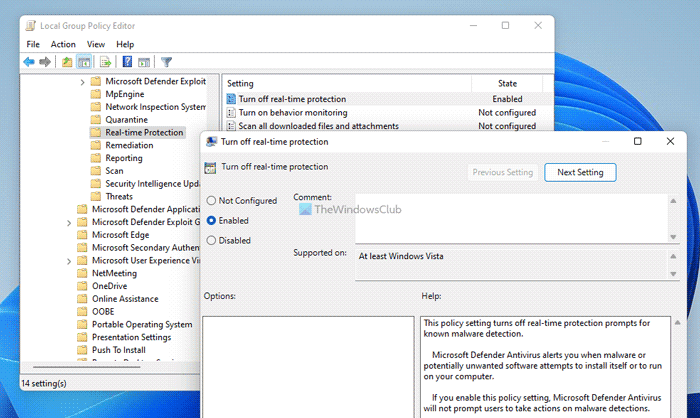
Task: Click the Local Group Policy Editor title icon
Action: coord(30,26)
